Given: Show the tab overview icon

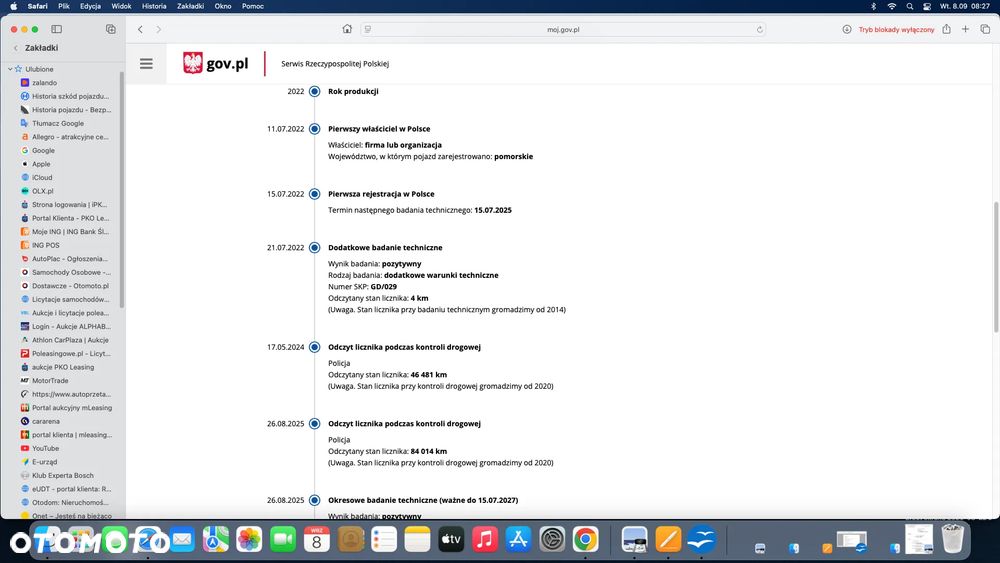Looking at the screenshot, I should tap(985, 29).
